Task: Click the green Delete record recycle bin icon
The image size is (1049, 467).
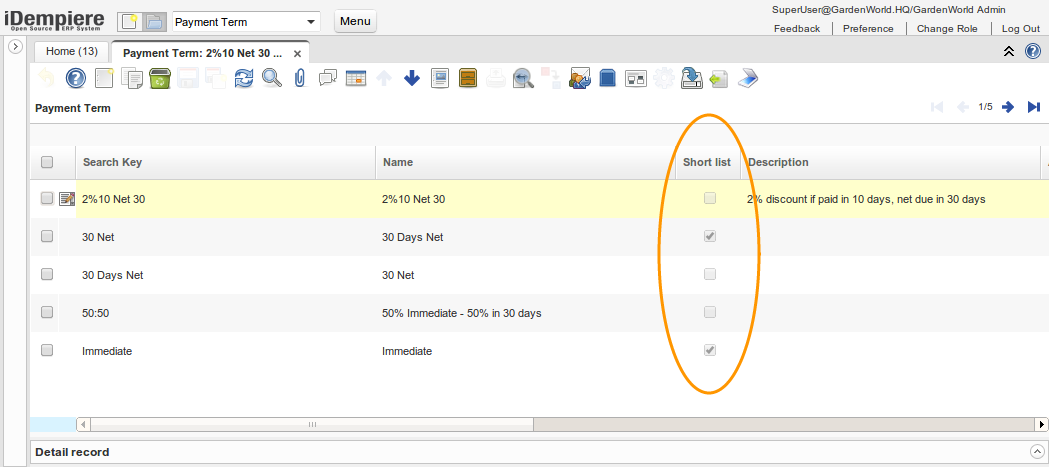Action: [160, 78]
